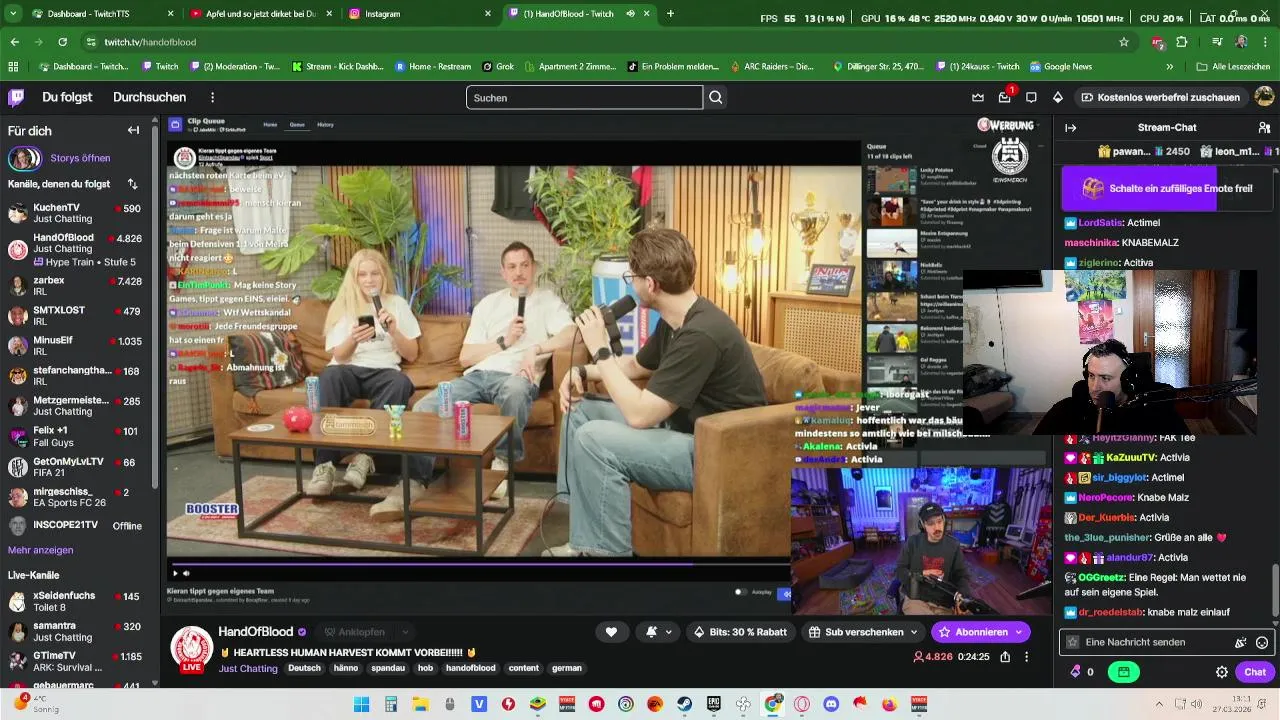
Task: Open Prime loot crown icon
Action: (978, 97)
